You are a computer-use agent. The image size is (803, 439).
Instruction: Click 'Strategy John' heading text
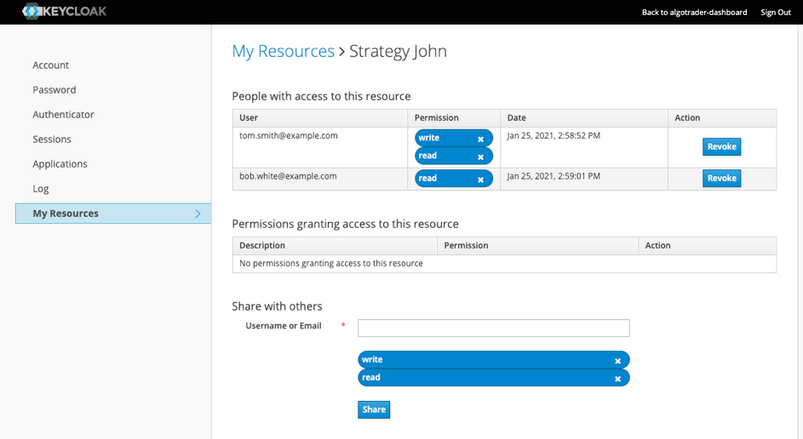click(398, 51)
